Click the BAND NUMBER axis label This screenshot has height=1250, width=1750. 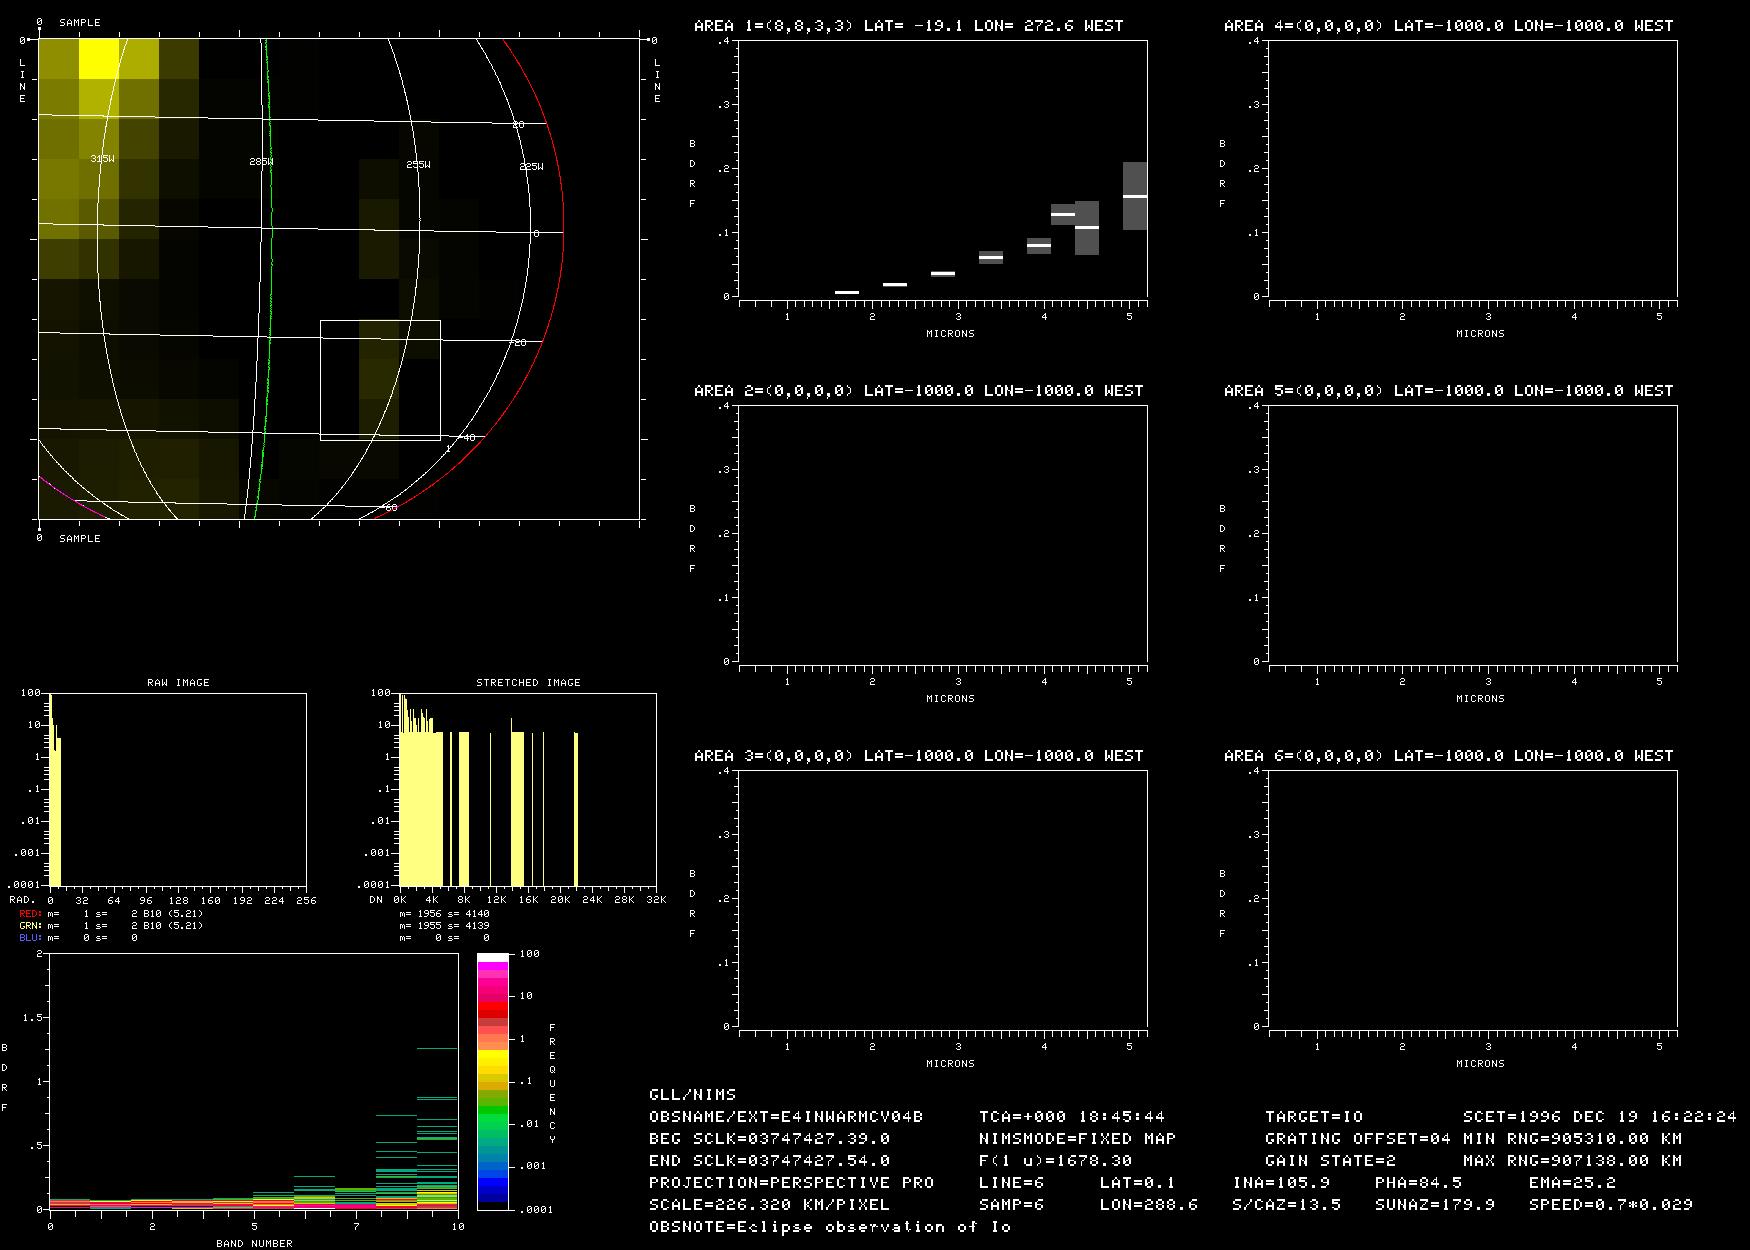254,1243
